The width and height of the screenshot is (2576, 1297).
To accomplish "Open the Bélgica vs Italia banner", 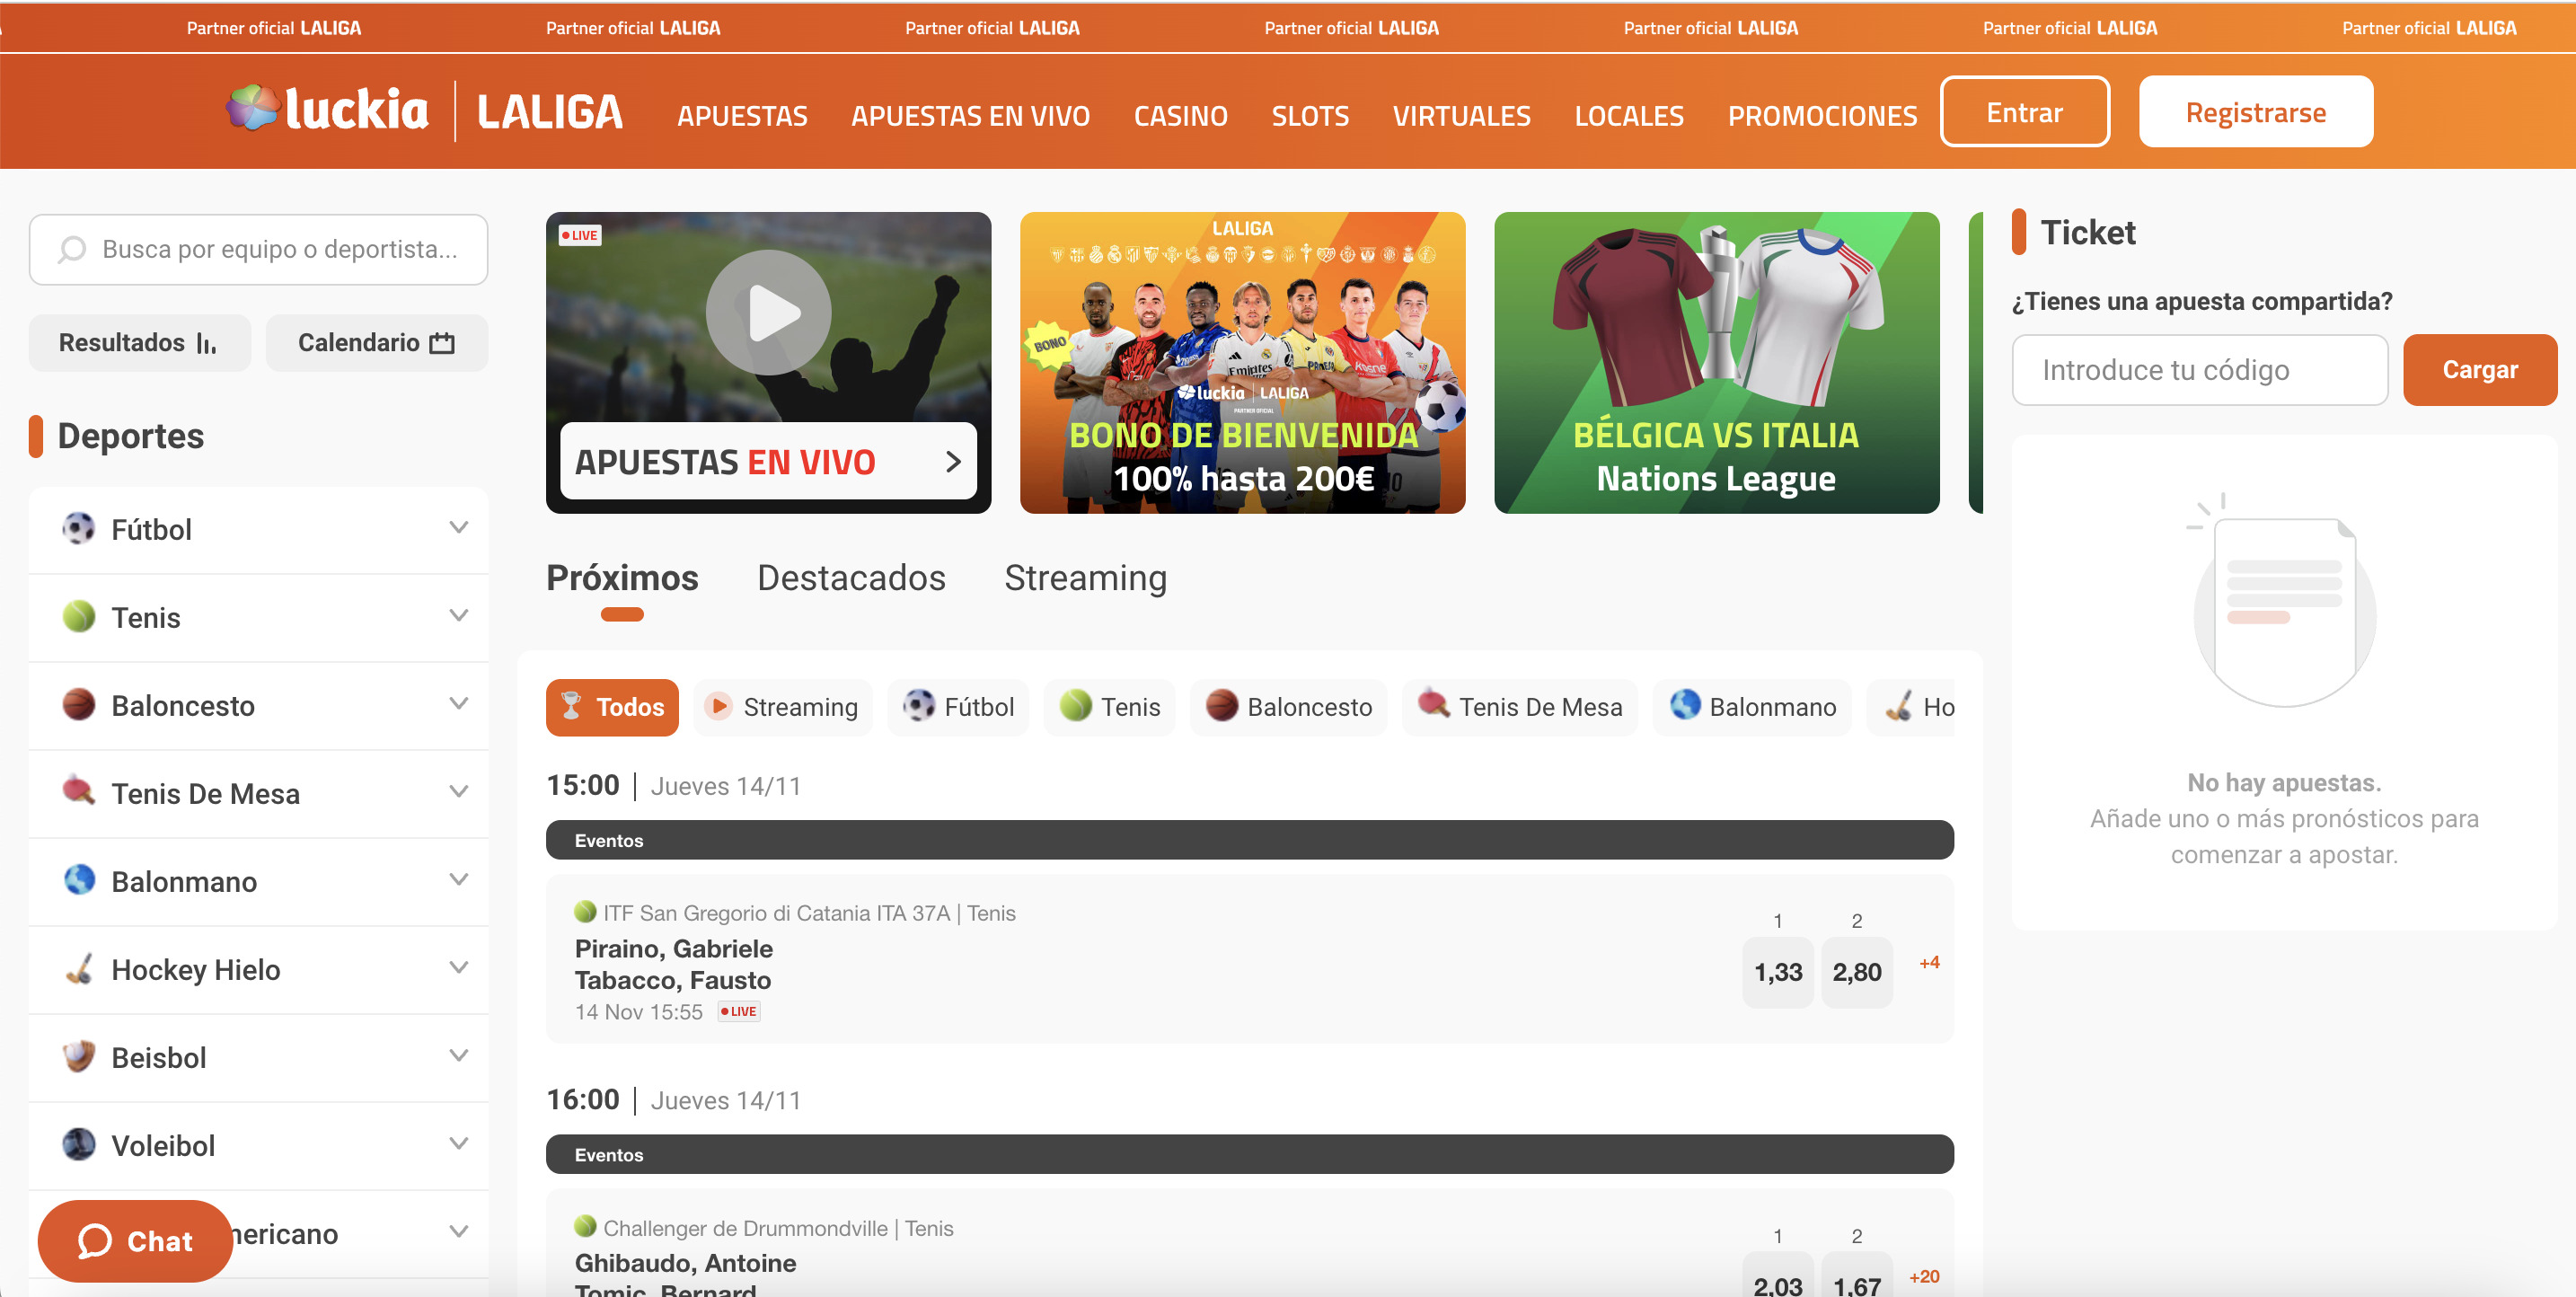I will [1716, 362].
